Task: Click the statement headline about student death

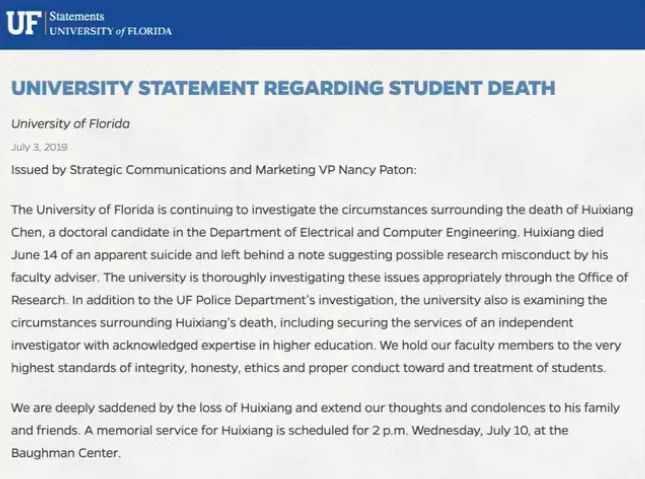Action: click(283, 88)
